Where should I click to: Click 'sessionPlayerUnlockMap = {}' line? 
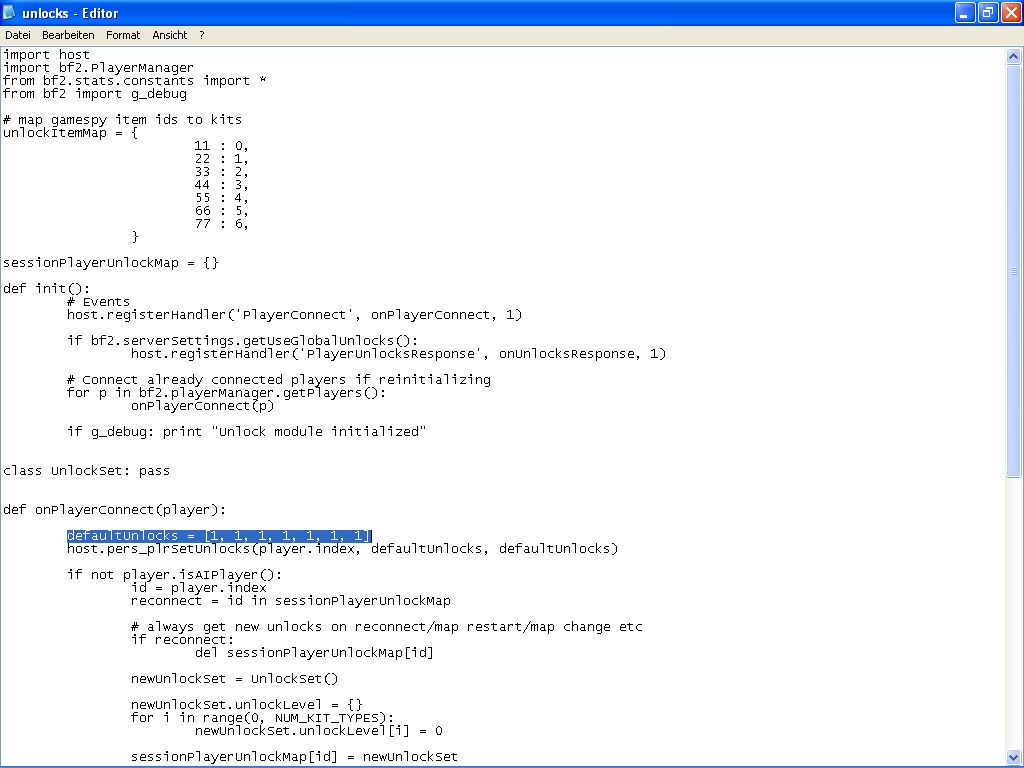[x=111, y=263]
